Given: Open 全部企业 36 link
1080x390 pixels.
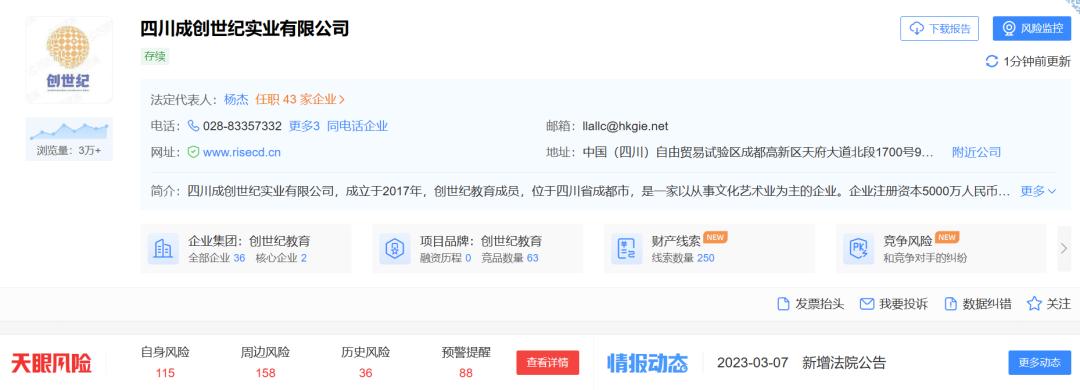Looking at the screenshot, I should [217, 258].
